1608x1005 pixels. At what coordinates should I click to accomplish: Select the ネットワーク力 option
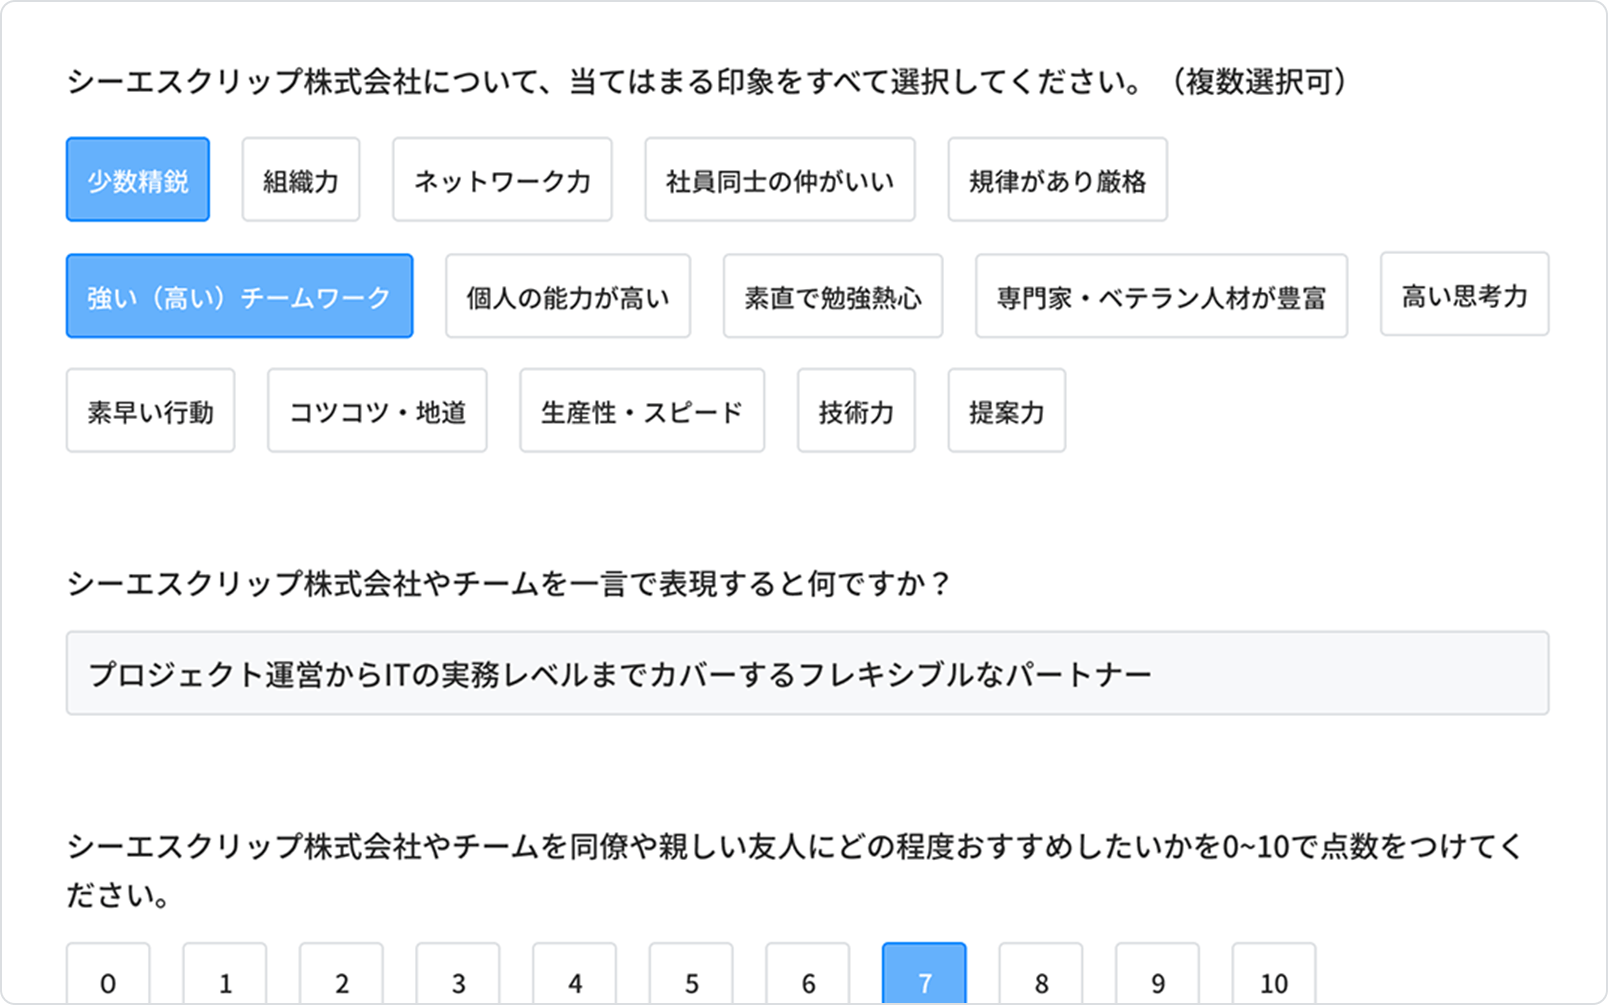coord(502,180)
